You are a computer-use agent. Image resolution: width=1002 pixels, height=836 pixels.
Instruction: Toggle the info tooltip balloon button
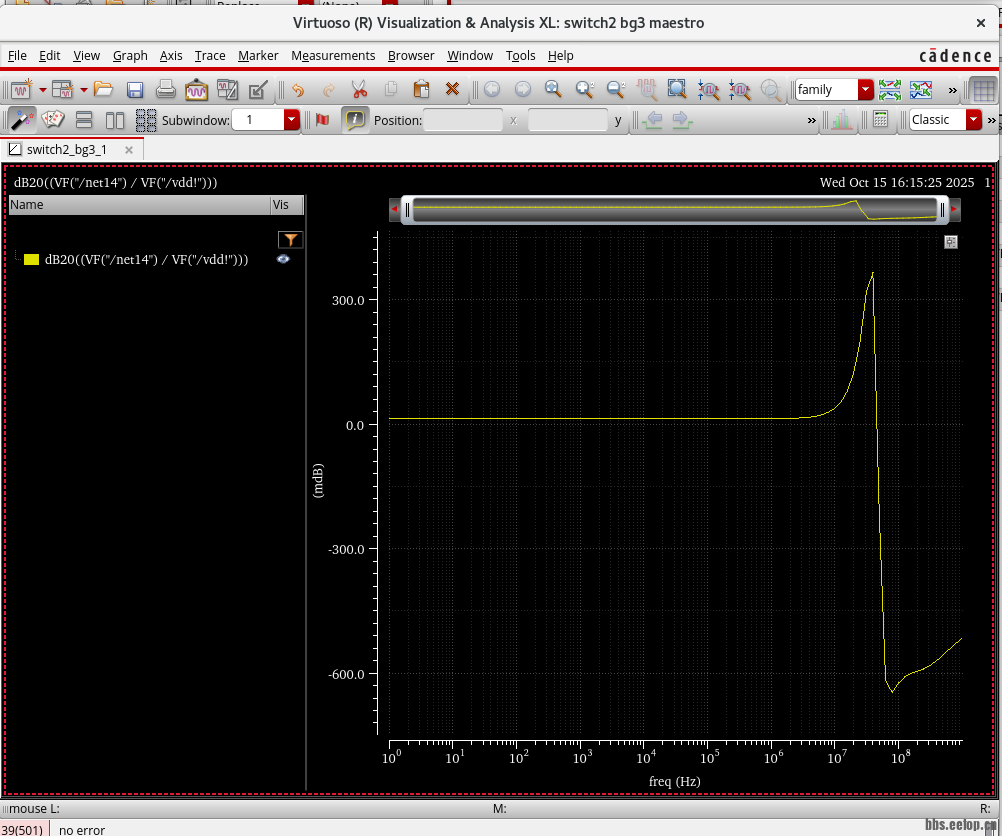point(355,120)
